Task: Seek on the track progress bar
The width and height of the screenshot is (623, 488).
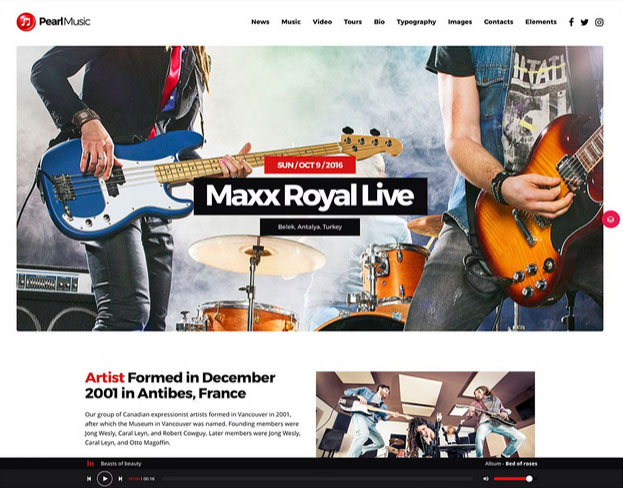Action: click(x=317, y=479)
